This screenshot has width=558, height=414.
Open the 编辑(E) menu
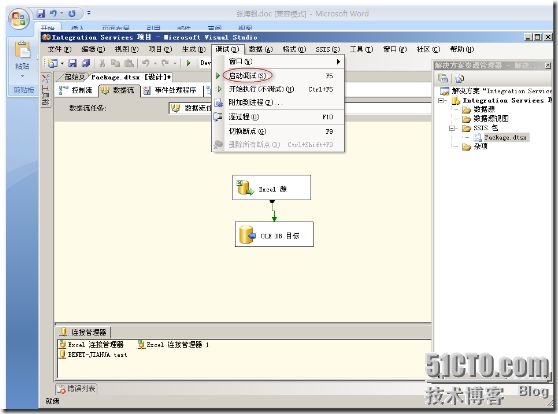pyautogui.click(x=93, y=49)
